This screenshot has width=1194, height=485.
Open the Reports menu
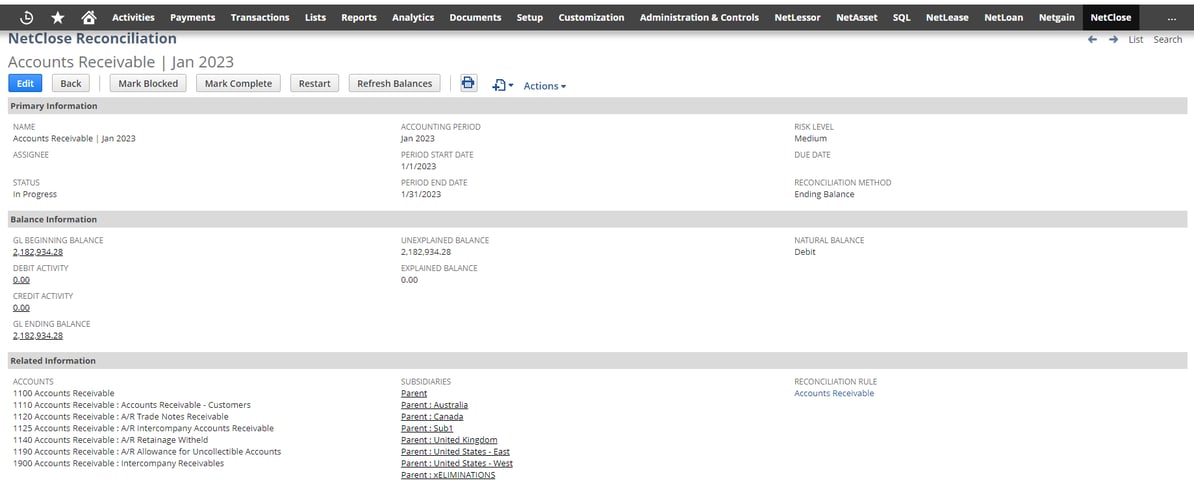click(359, 17)
